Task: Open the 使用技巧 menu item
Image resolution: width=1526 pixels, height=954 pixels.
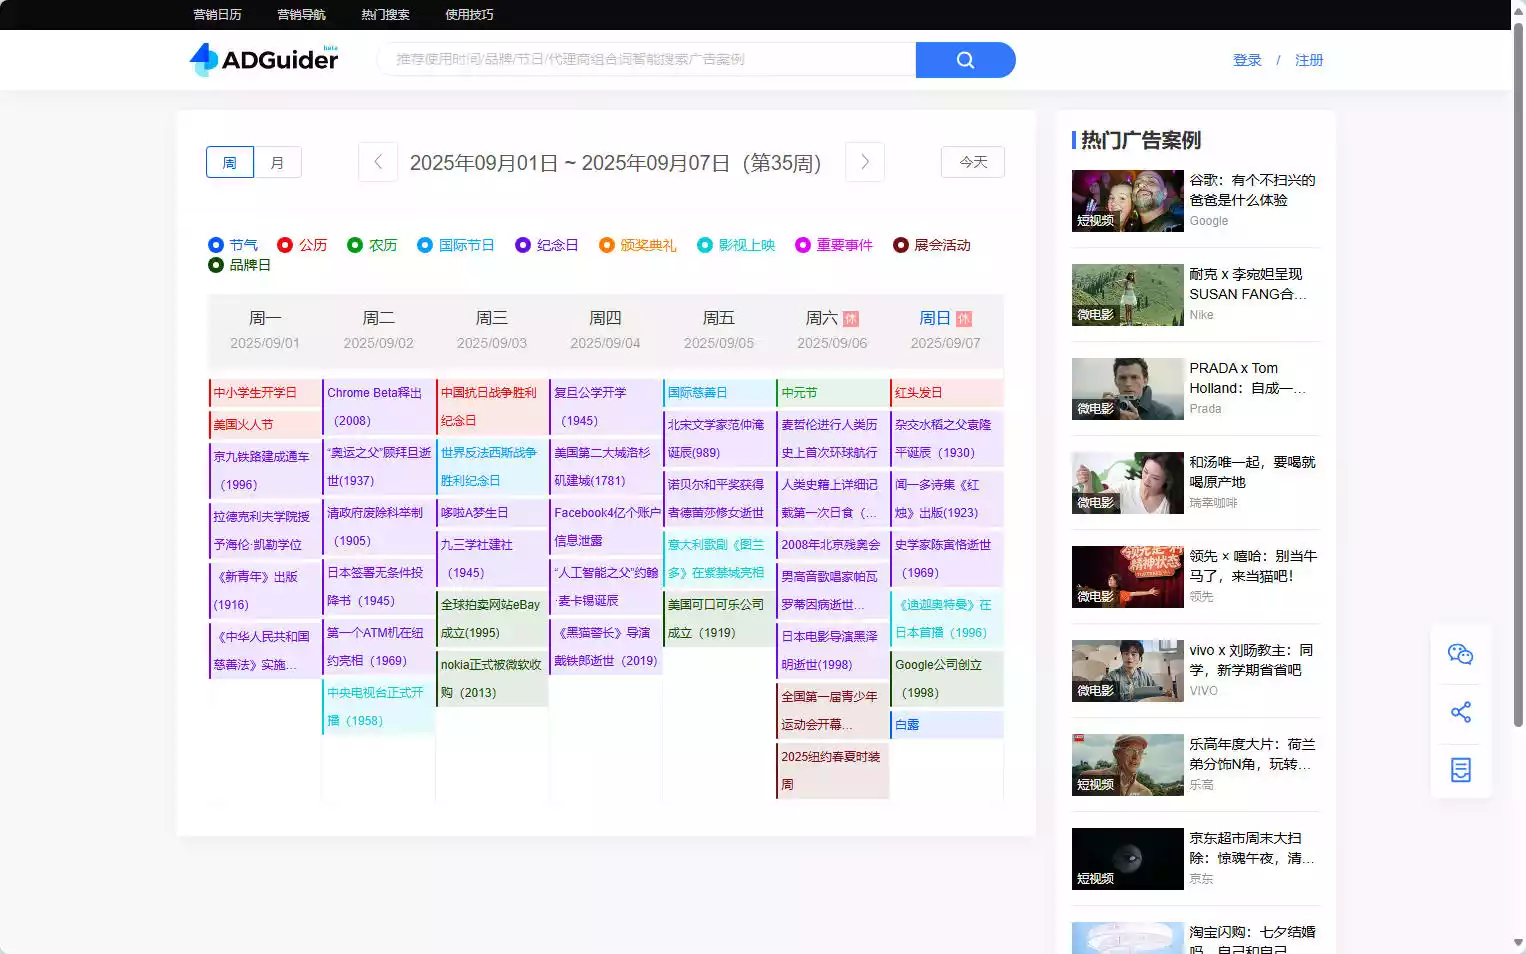Action: point(470,15)
